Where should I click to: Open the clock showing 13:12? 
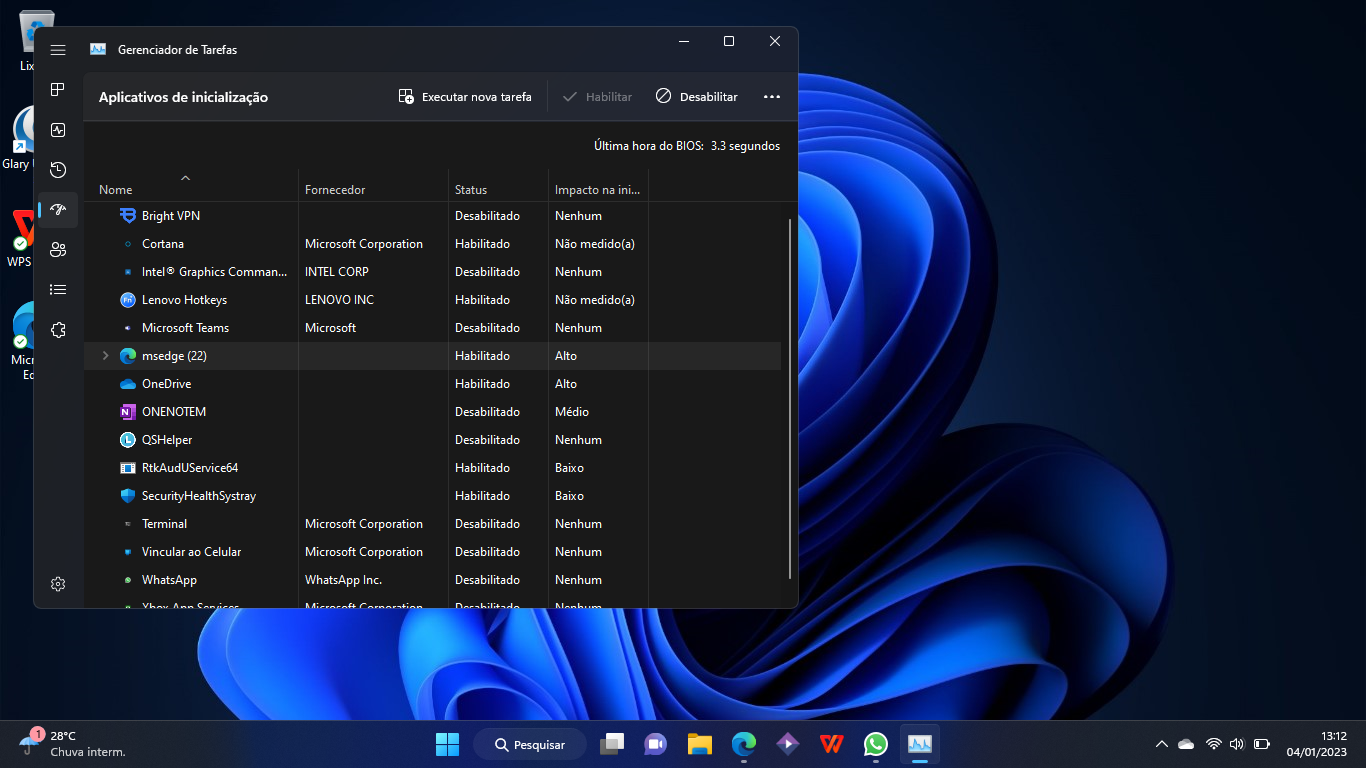[x=1317, y=744]
